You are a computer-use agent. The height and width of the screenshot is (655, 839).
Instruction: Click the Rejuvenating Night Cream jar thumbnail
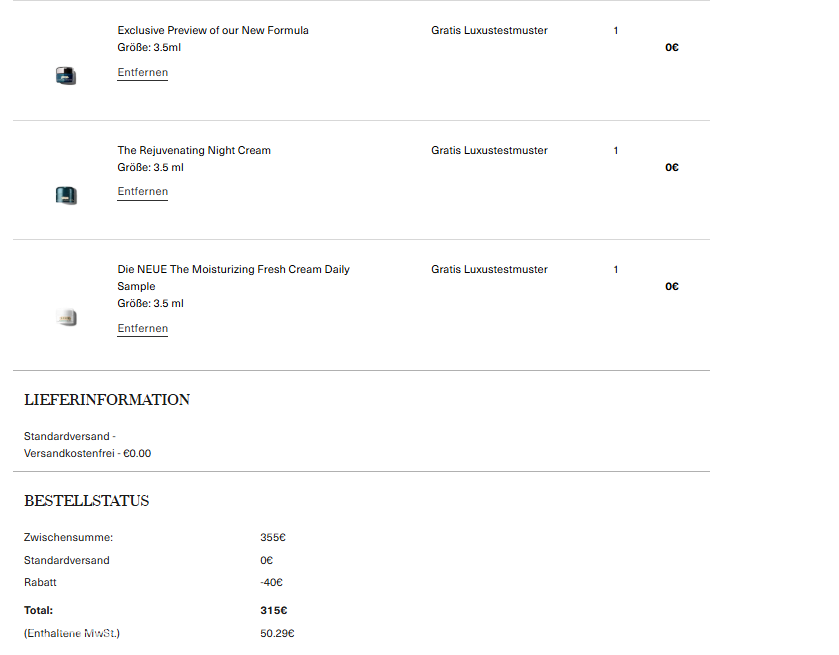(66, 195)
